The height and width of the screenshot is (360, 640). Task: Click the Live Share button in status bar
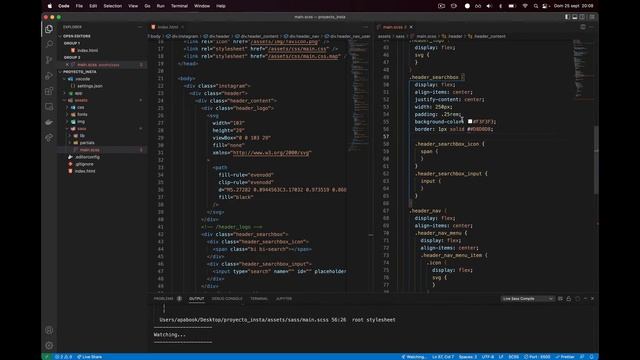pyautogui.click(x=90, y=357)
